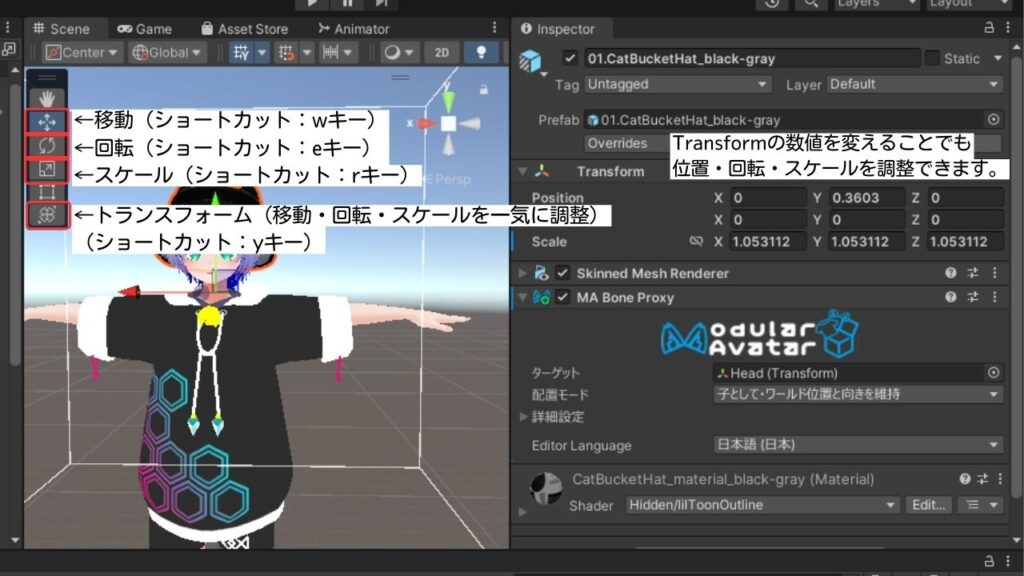Open Skinned Mesh Renderer preset settings
The image size is (1024, 576).
973,273
